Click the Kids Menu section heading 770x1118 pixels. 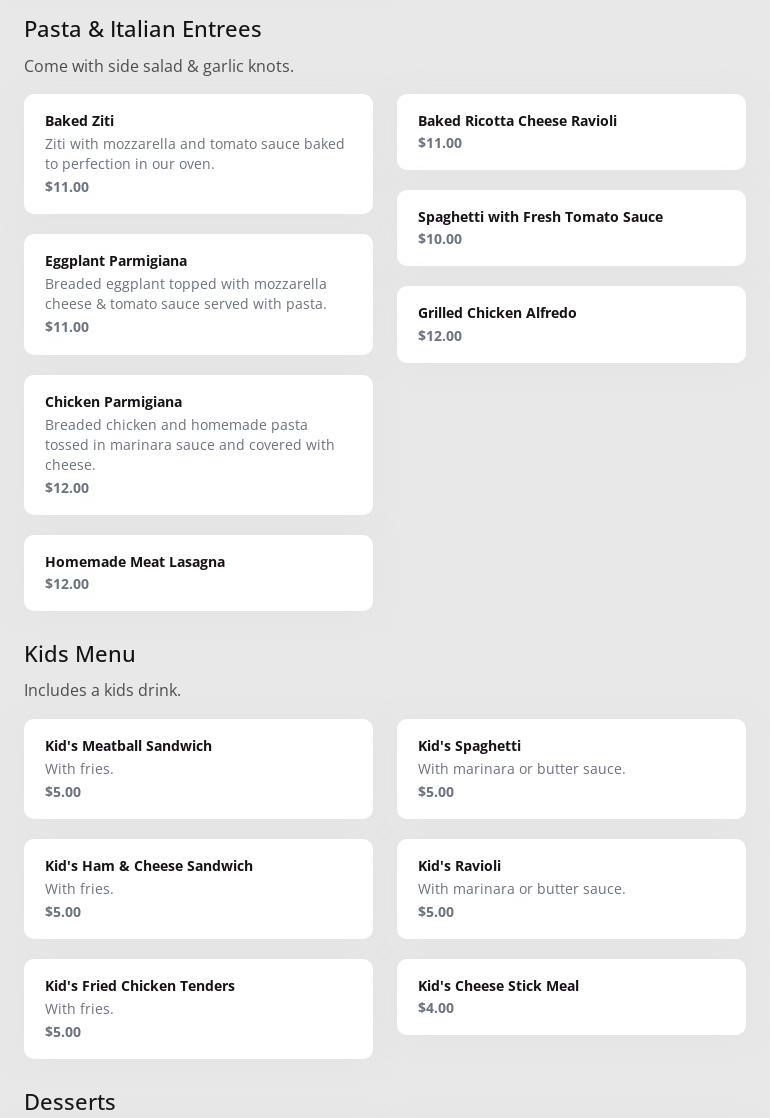(x=80, y=654)
